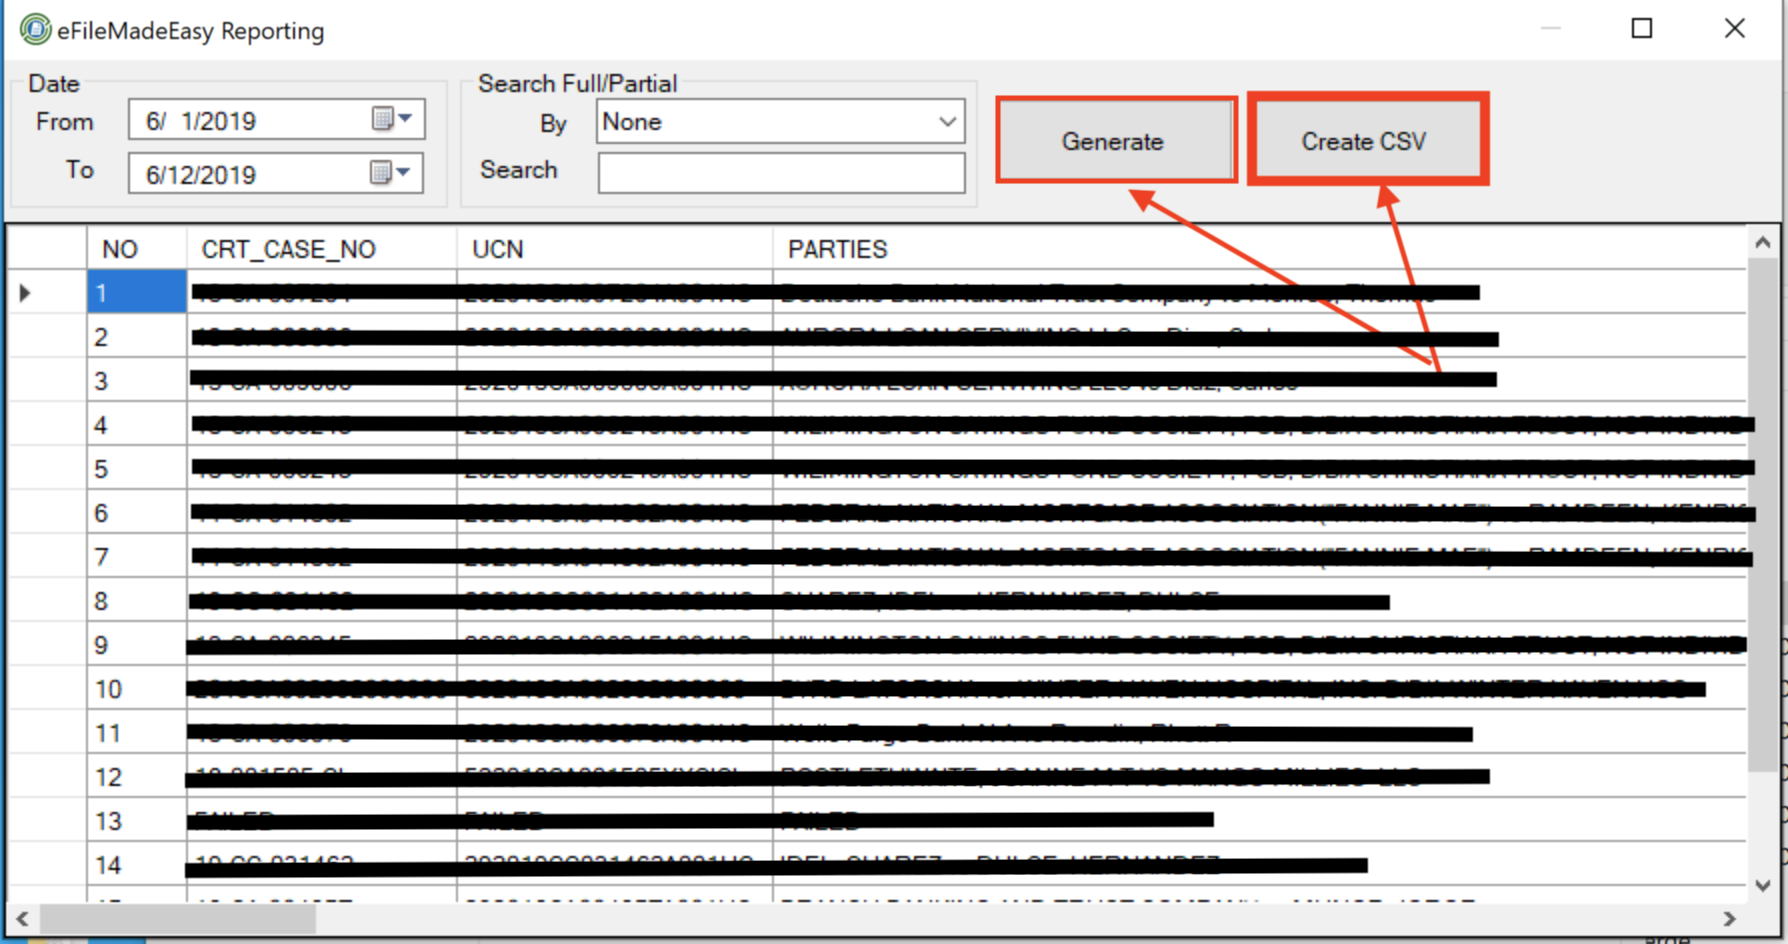Select row number 7 cell

point(137,557)
